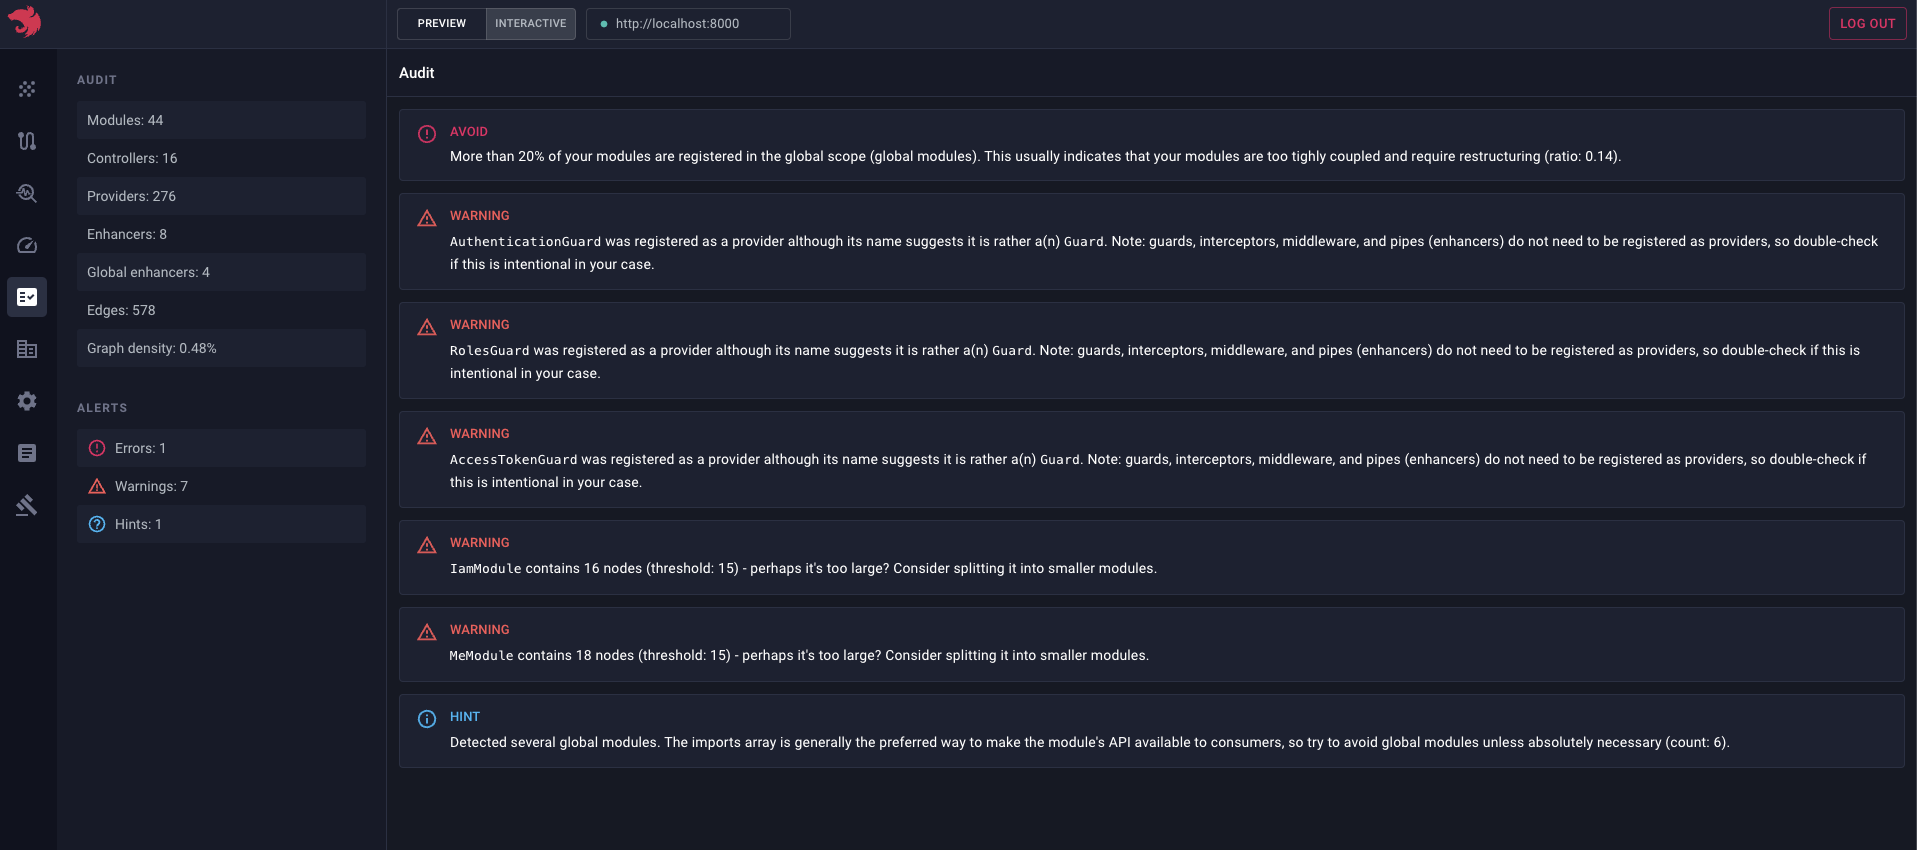Select the Global enhancers: 4 row

point(221,272)
